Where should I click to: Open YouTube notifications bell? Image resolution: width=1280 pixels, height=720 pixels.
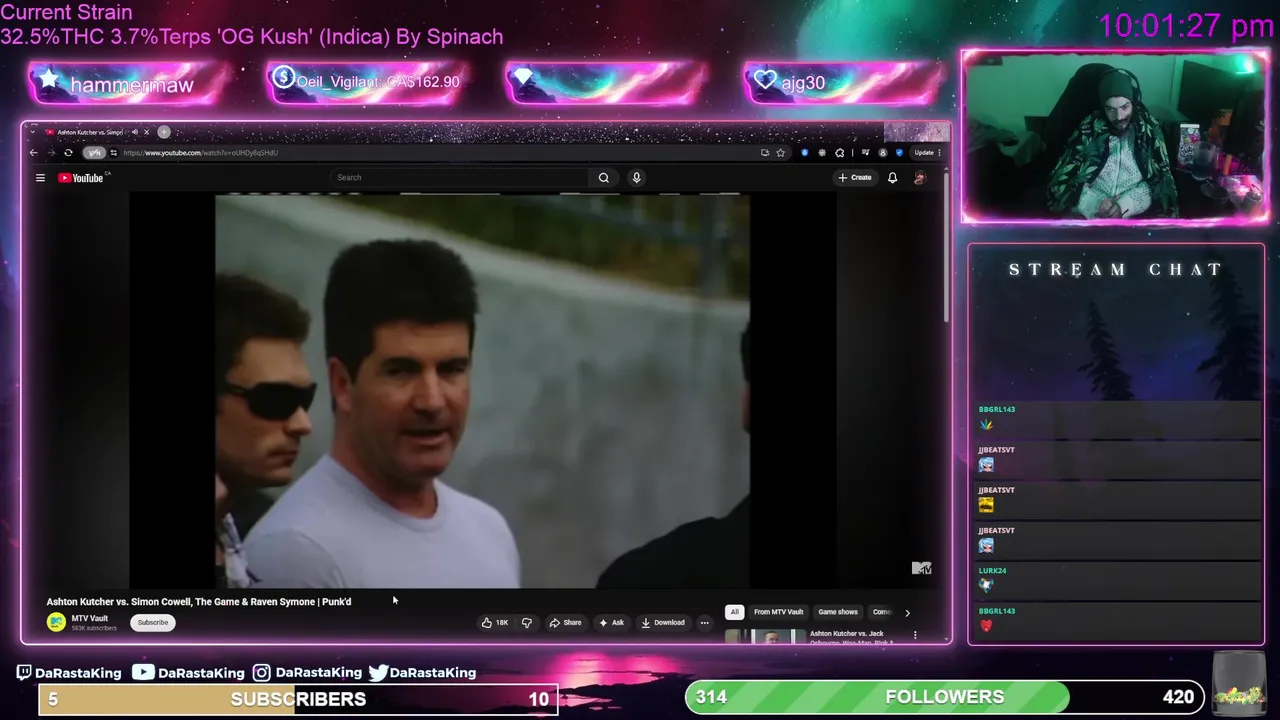tap(892, 178)
